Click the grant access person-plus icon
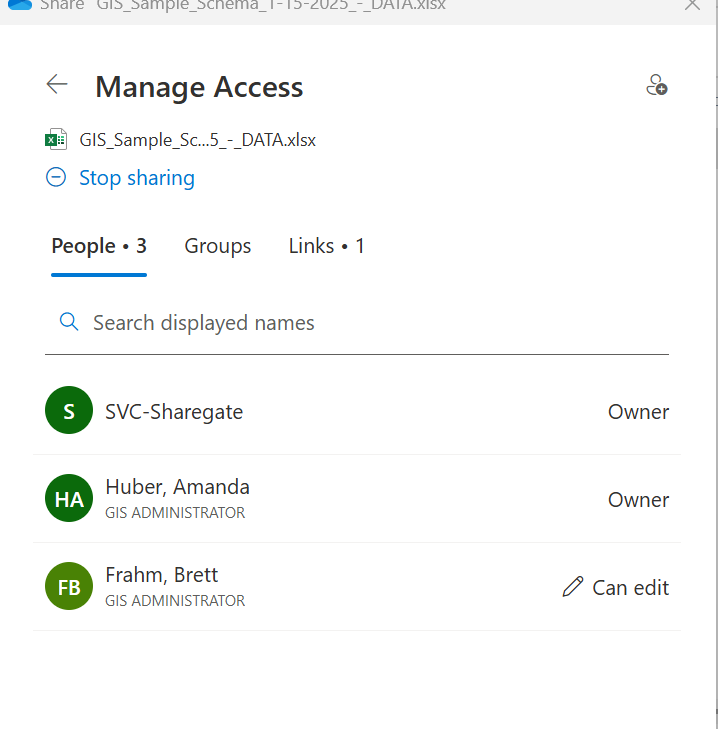 [656, 85]
